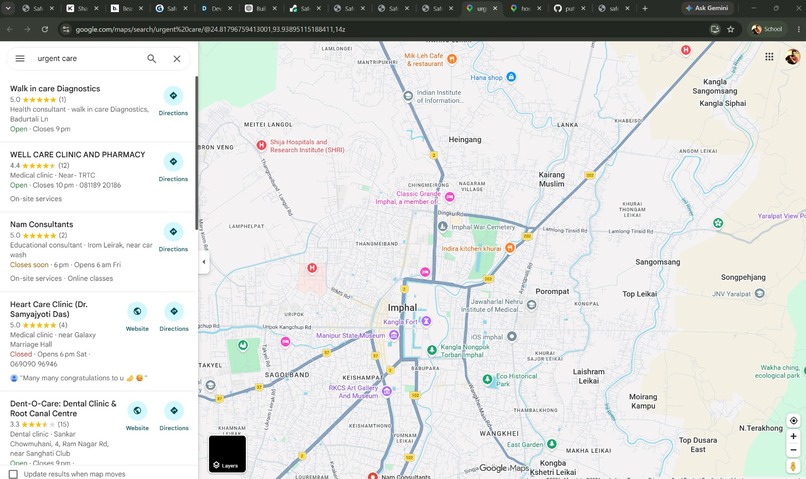
Task: Click the RKCS Art Gallery marker
Action: click(387, 391)
